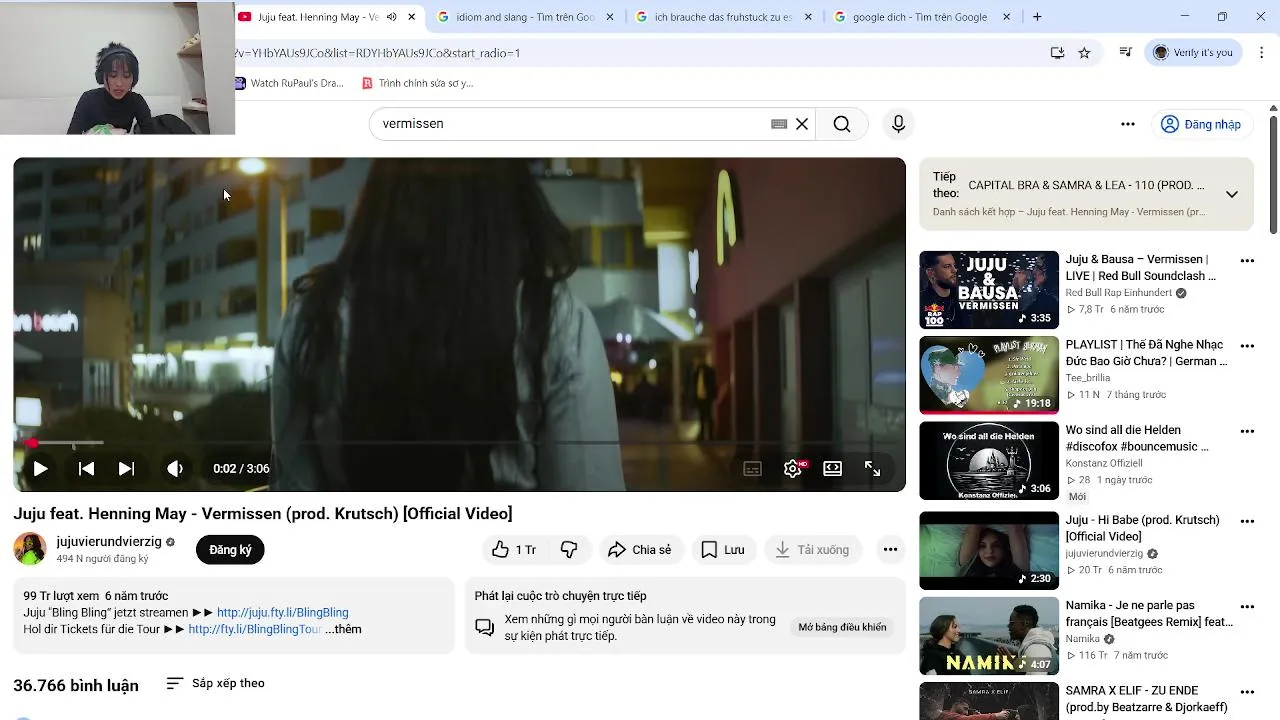1280x720 pixels.
Task: Mute the YouTube tab audio icon
Action: tap(391, 17)
